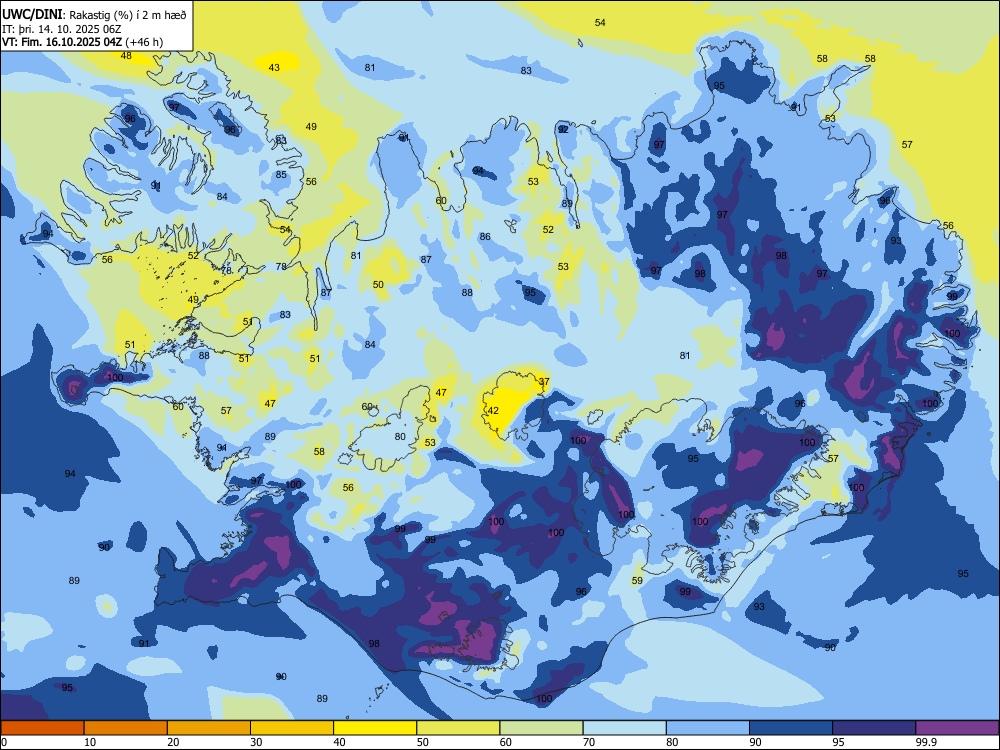This screenshot has height=750, width=1000.
Task: Click the 80–90 medium blue legend swatch
Action: [x=708, y=728]
